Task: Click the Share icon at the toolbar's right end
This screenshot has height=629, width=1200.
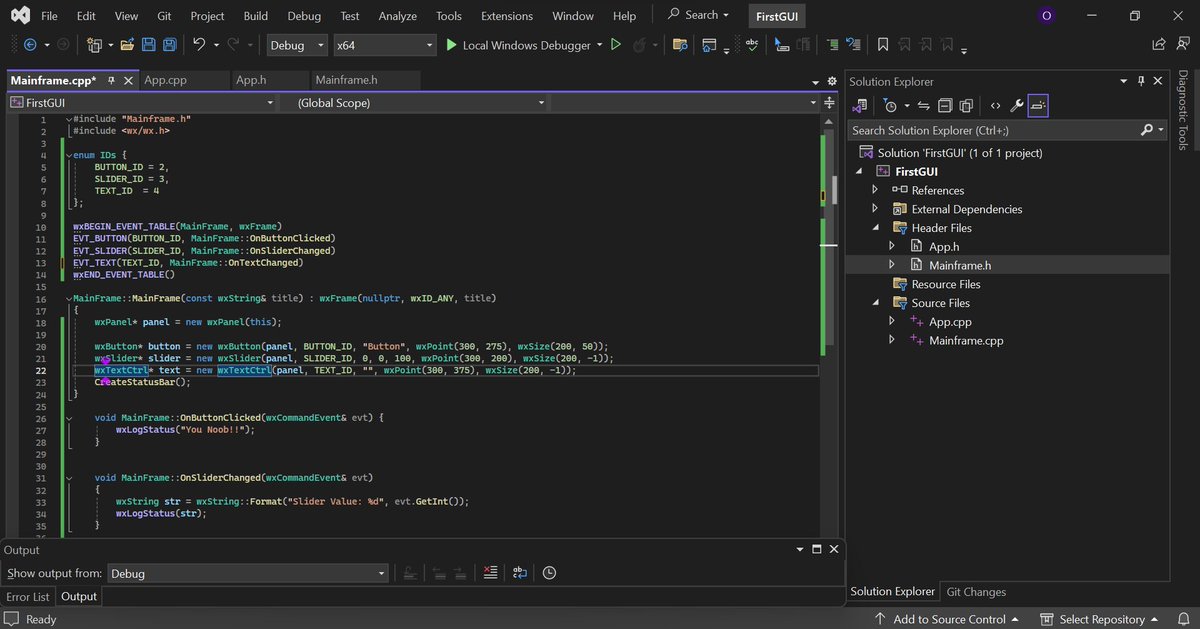Action: pyautogui.click(x=1158, y=45)
